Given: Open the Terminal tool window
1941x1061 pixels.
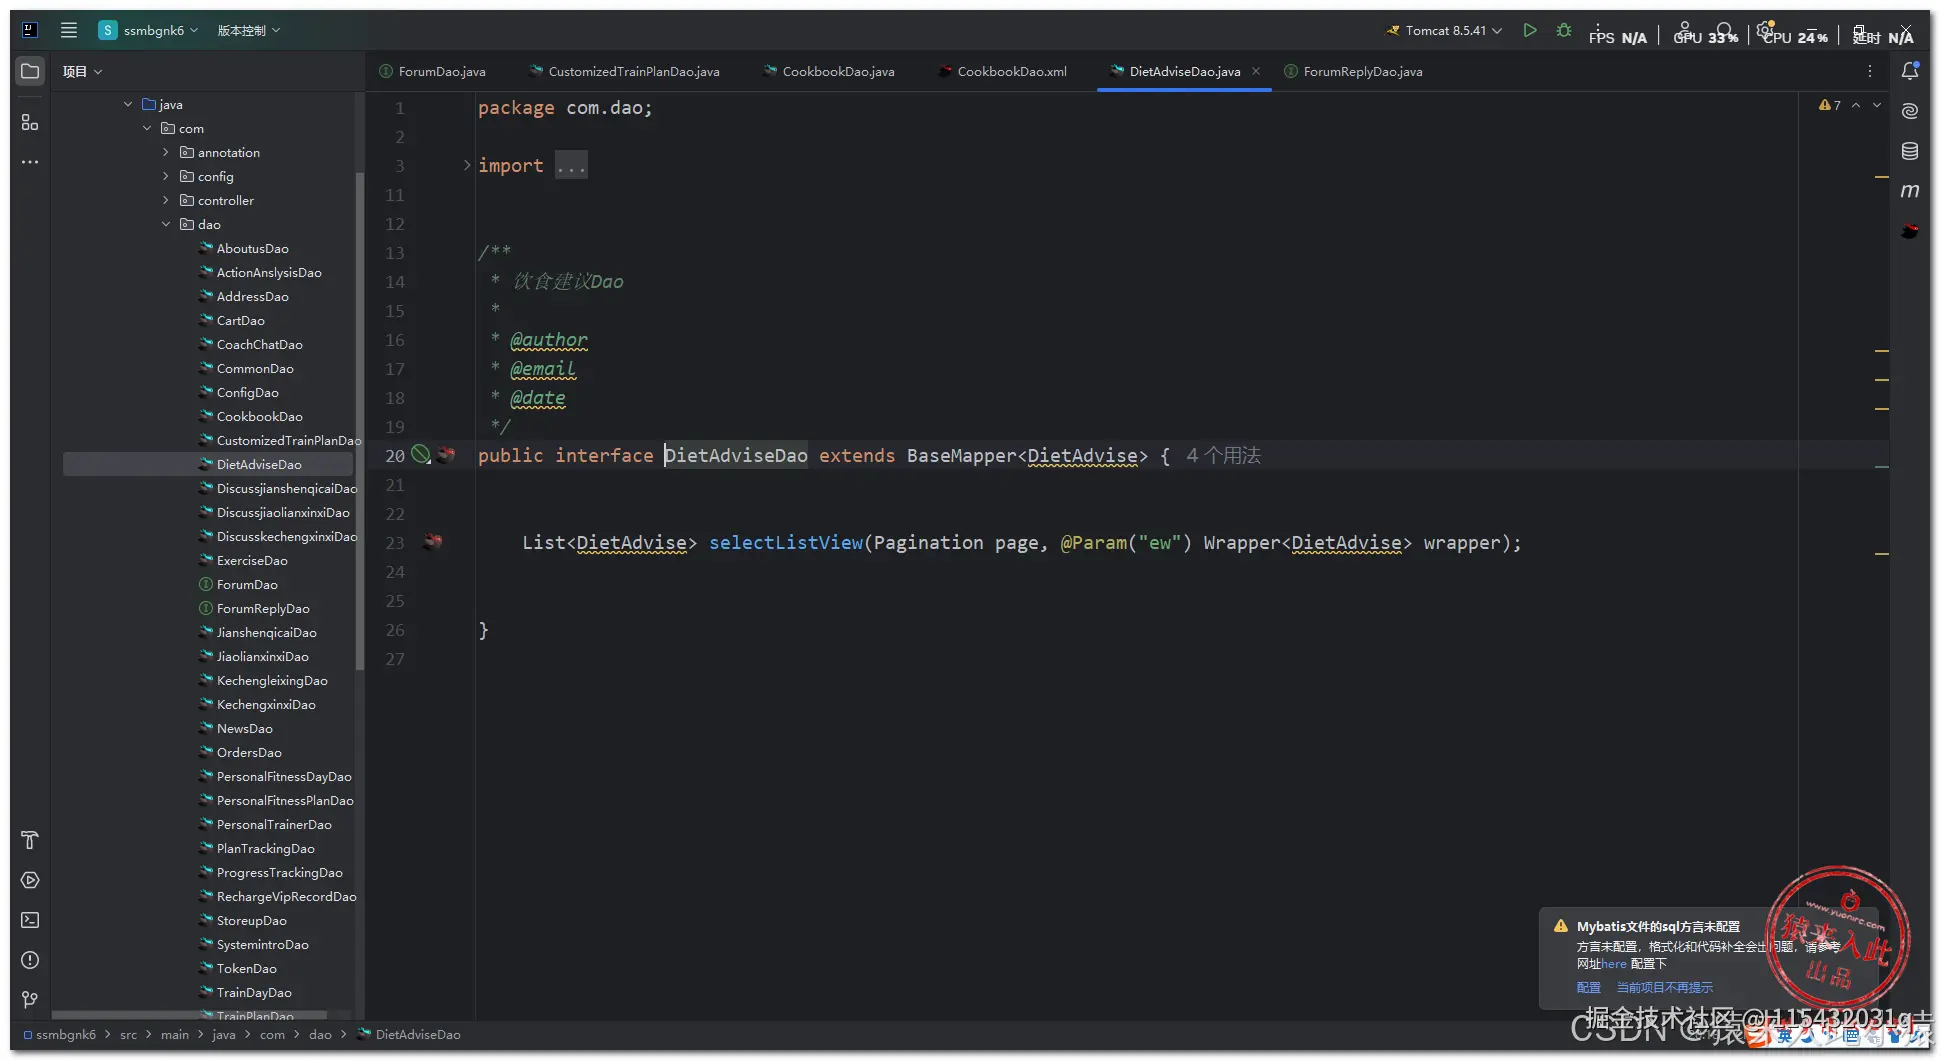Looking at the screenshot, I should pos(30,920).
